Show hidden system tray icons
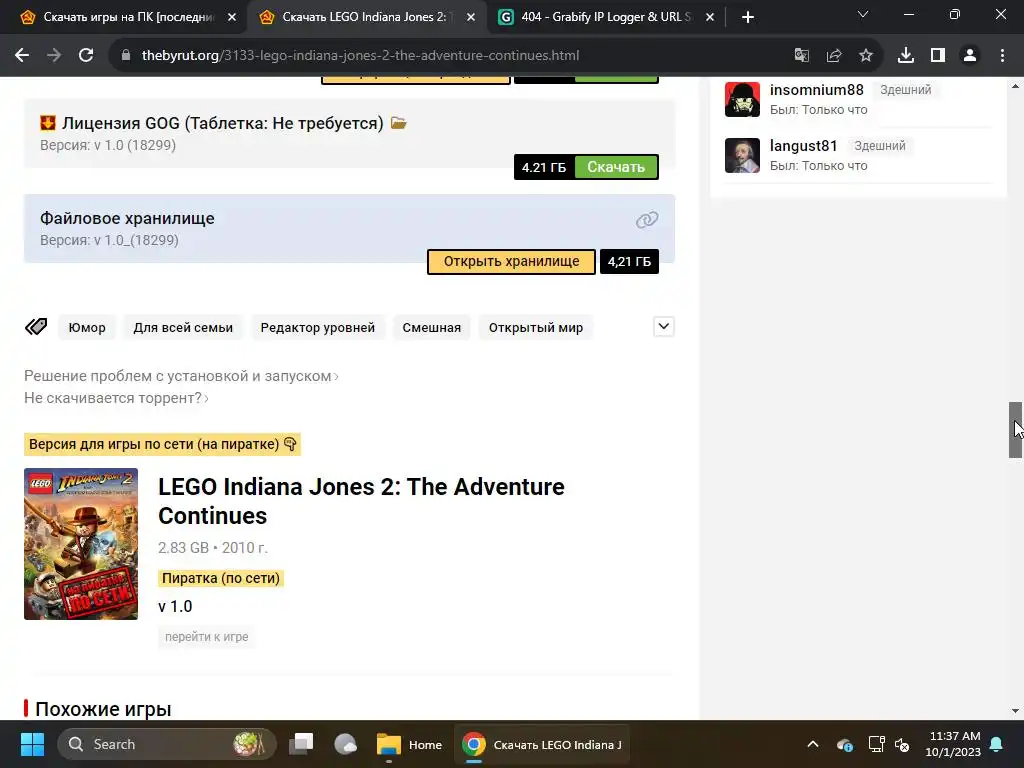The width and height of the screenshot is (1024, 768). 813,744
